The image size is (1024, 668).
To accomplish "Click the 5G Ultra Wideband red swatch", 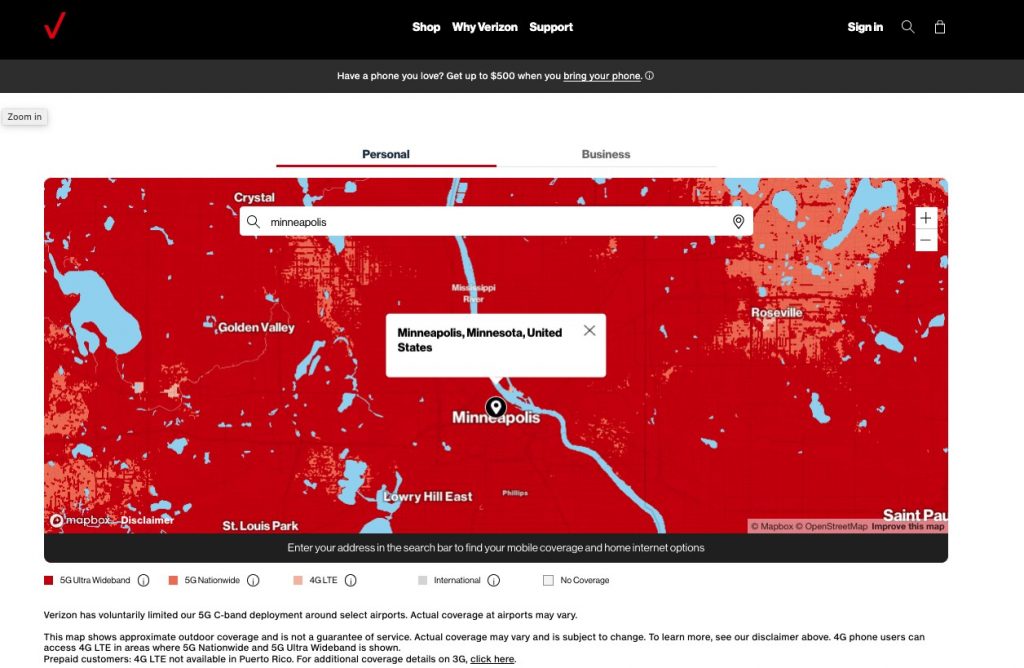I will [48, 580].
